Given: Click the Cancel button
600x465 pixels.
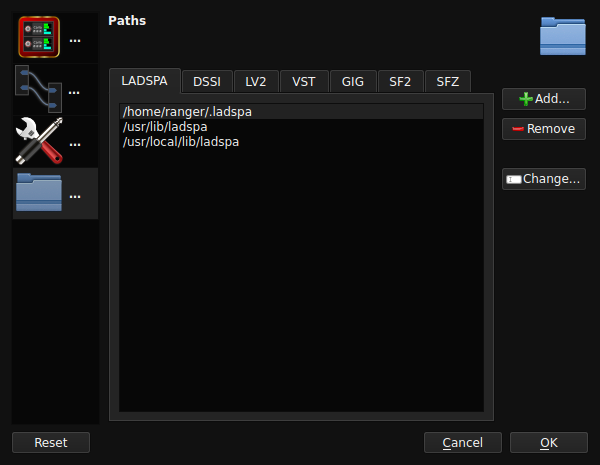Looking at the screenshot, I should tap(463, 442).
